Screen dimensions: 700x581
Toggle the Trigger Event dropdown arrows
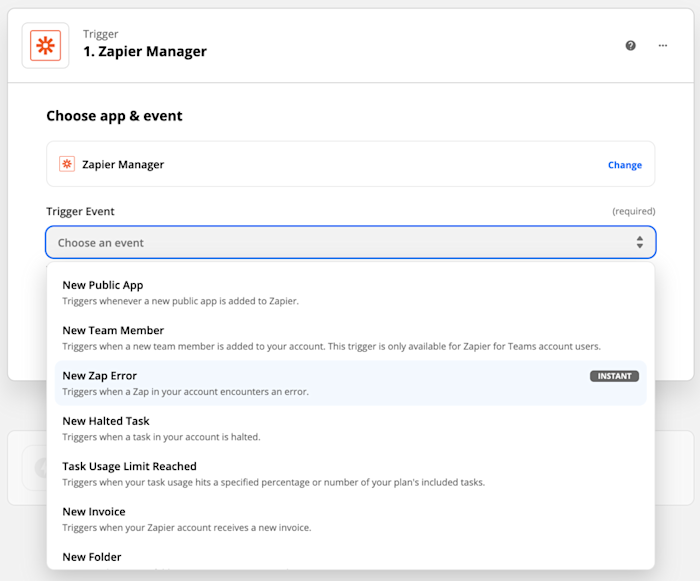tap(640, 242)
